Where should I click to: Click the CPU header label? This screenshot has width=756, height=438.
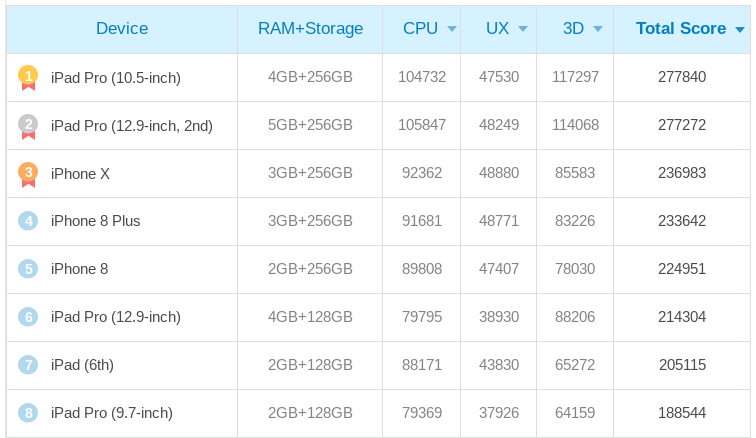pyautogui.click(x=420, y=28)
